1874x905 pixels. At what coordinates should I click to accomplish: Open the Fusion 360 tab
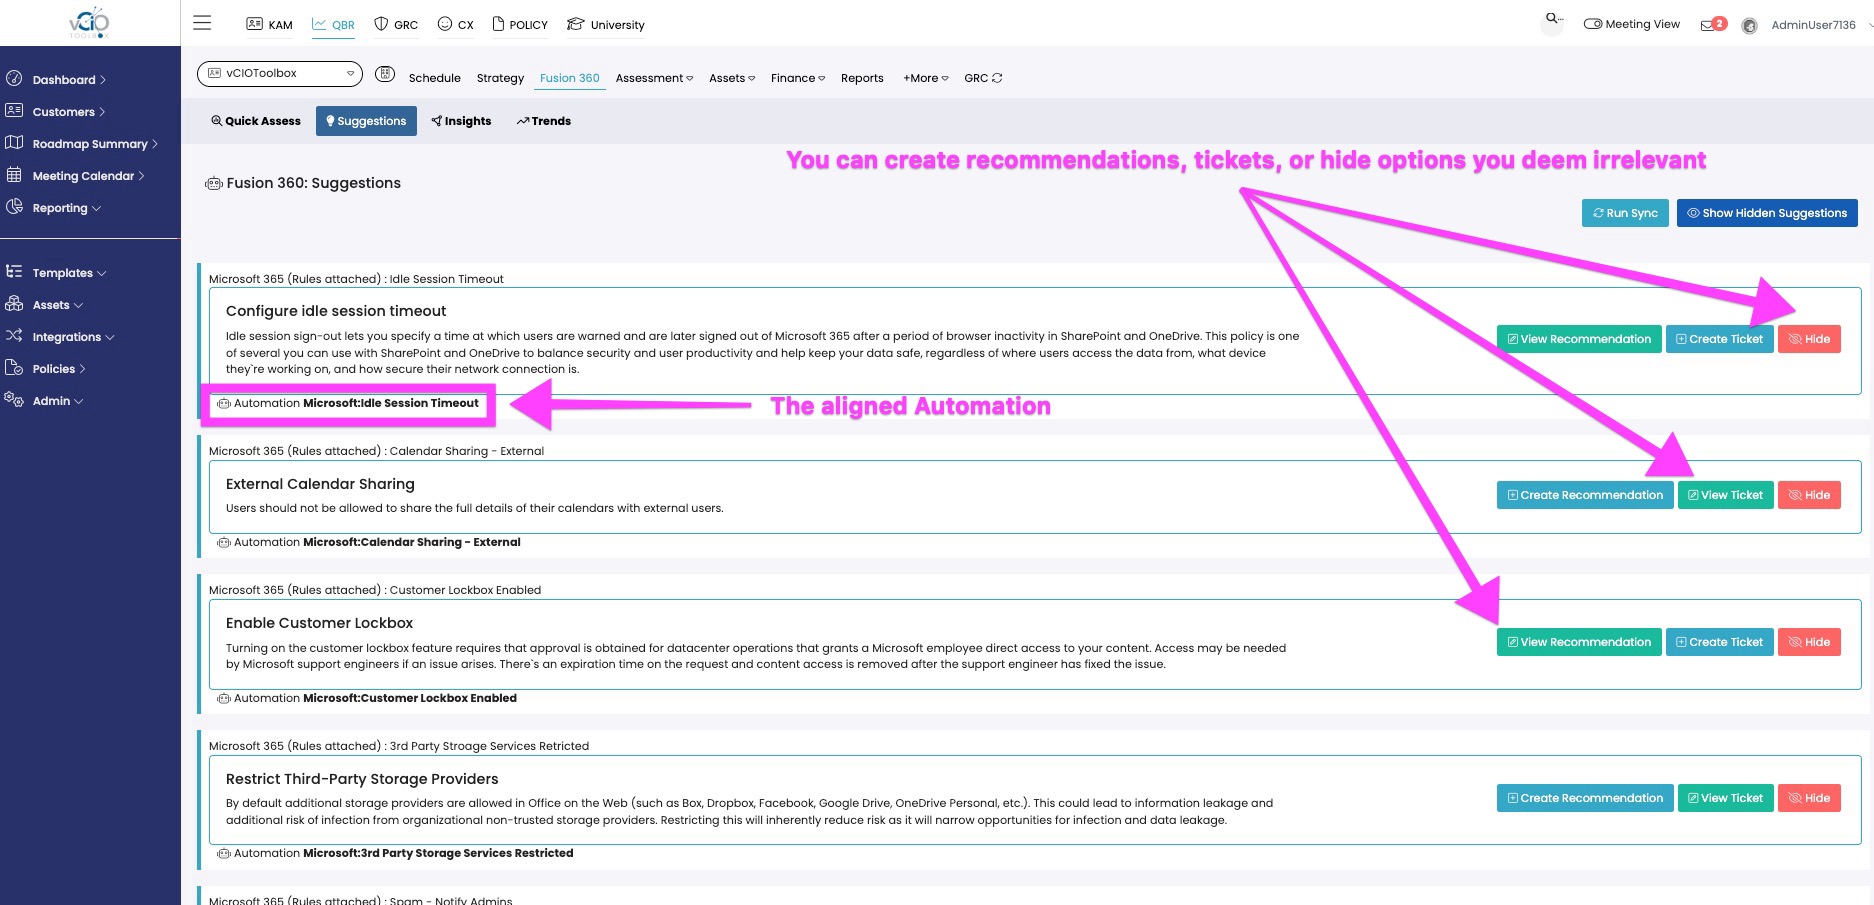tap(570, 78)
